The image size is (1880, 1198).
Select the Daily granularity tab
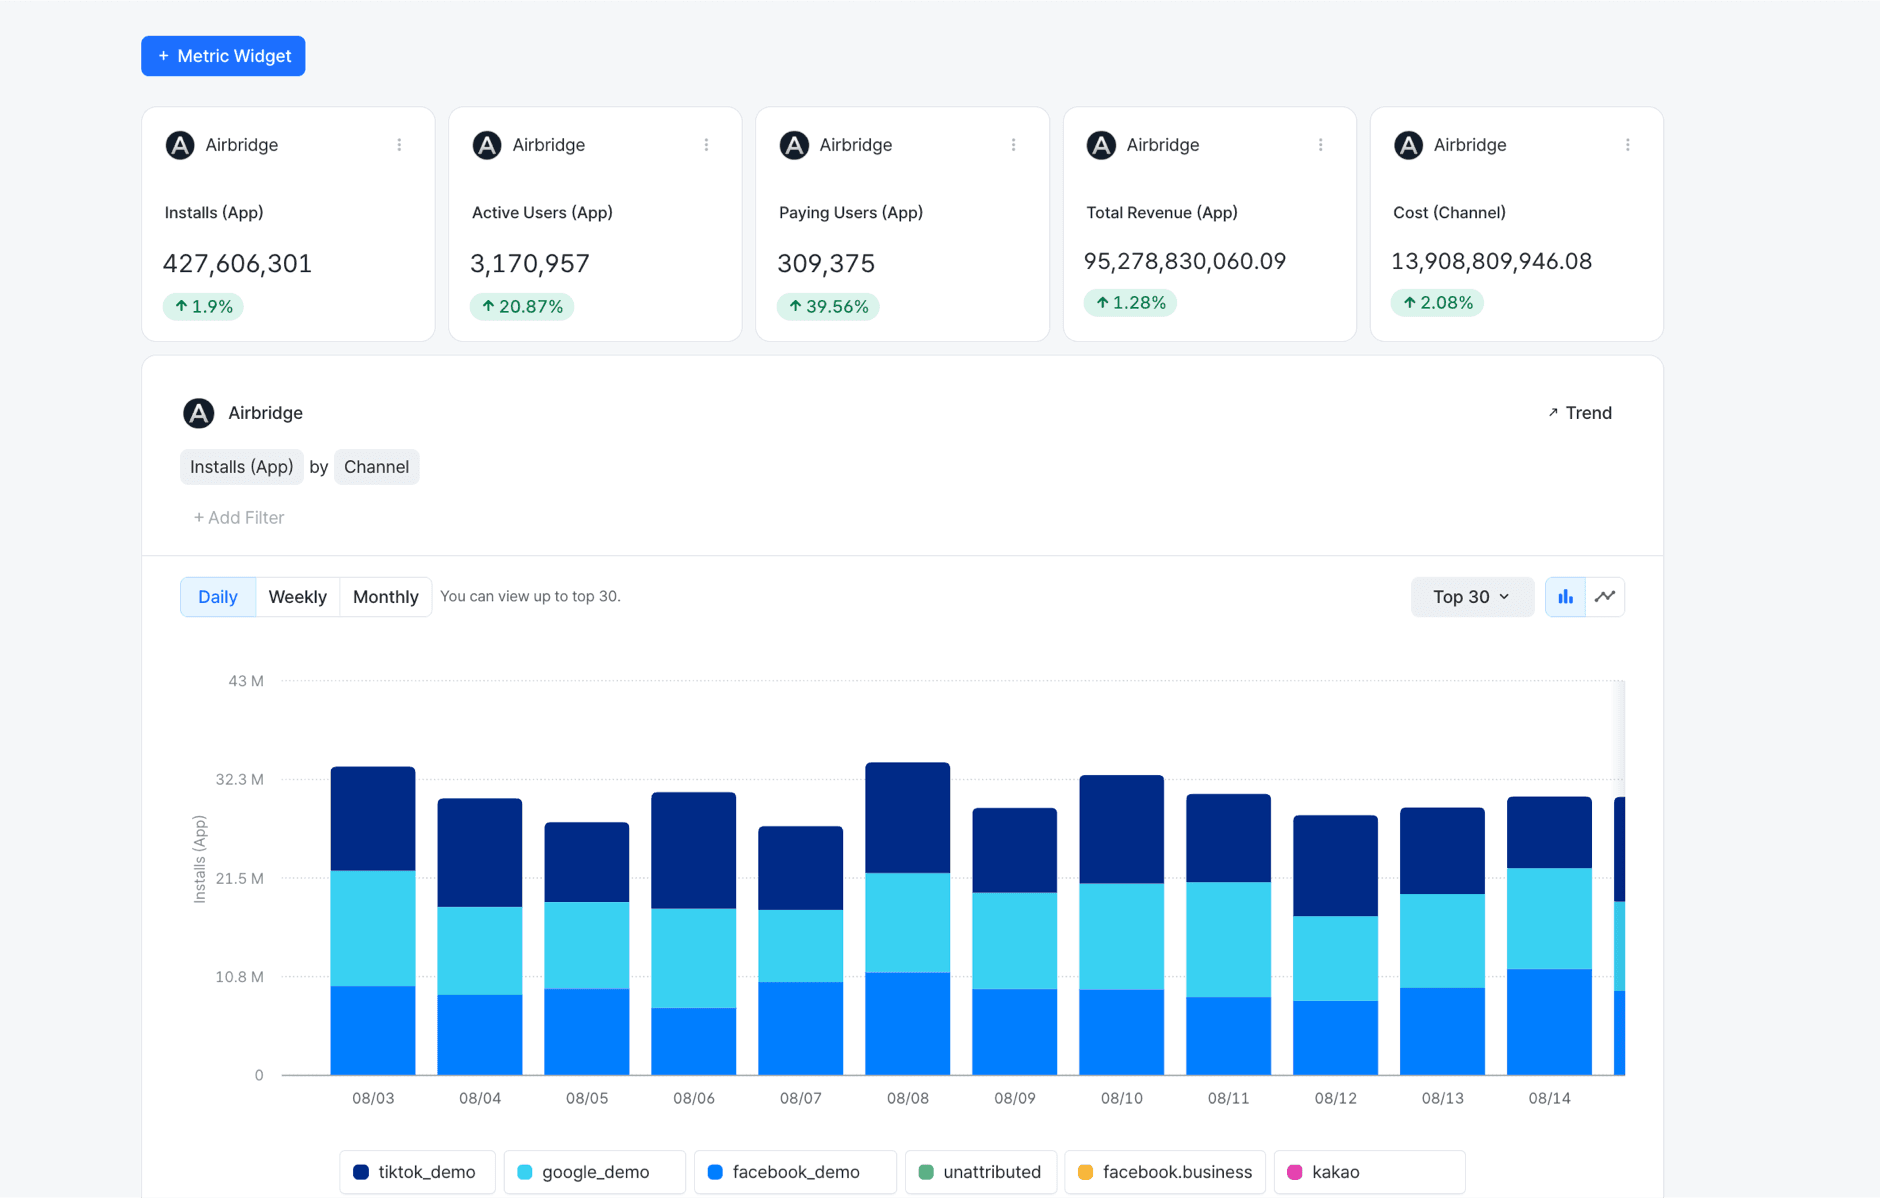click(x=218, y=597)
